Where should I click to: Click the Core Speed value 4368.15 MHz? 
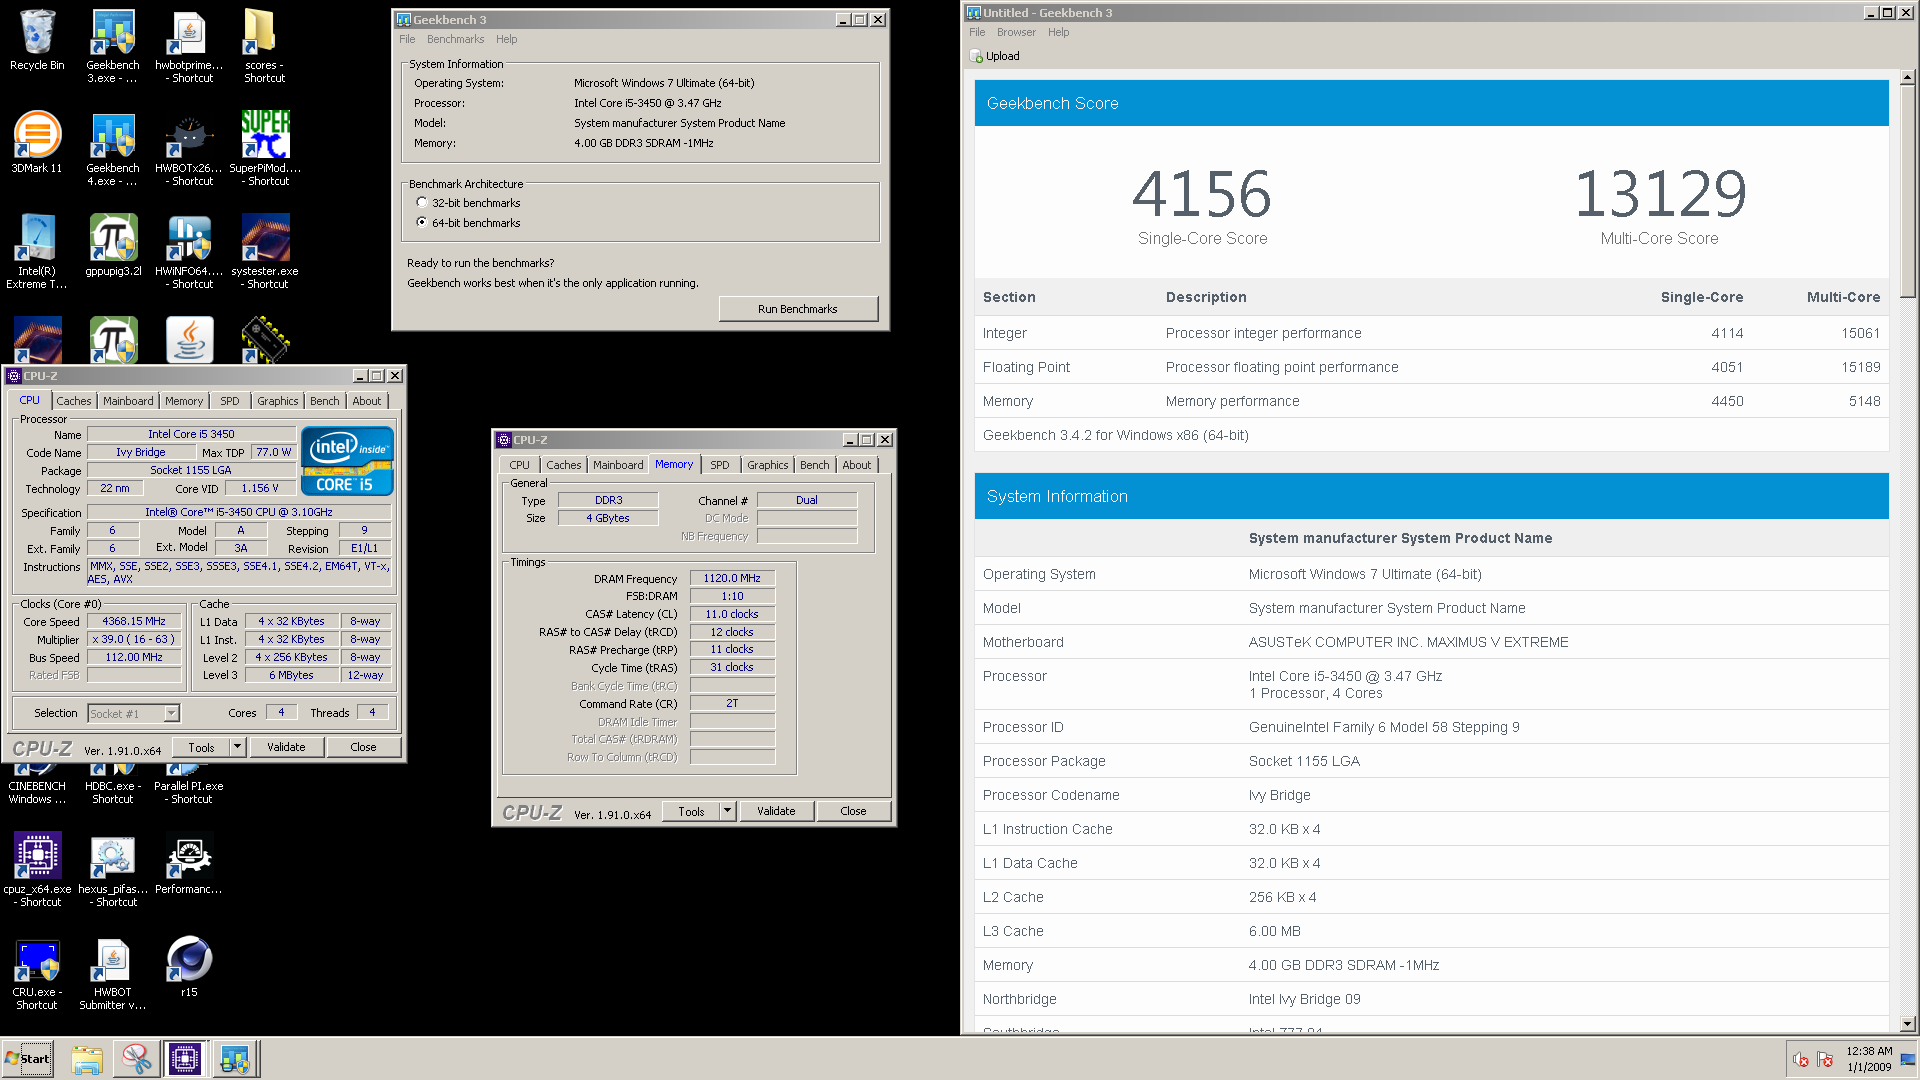click(x=134, y=621)
